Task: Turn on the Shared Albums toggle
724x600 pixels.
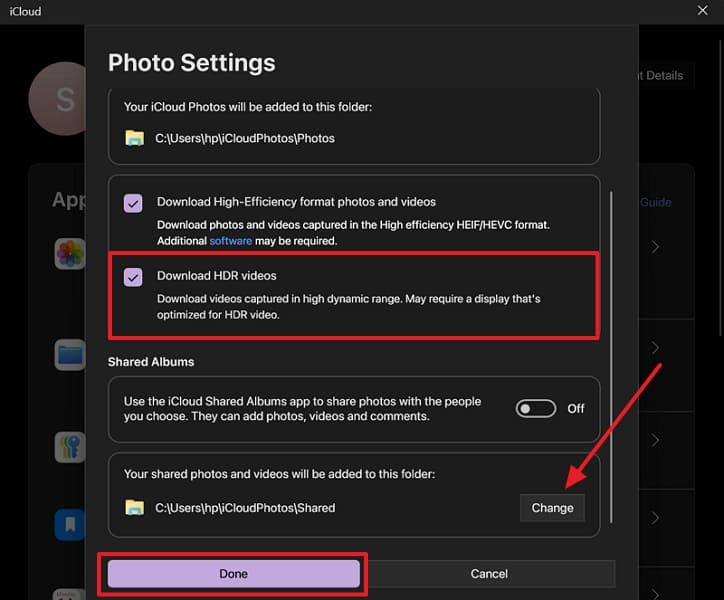Action: (x=536, y=408)
